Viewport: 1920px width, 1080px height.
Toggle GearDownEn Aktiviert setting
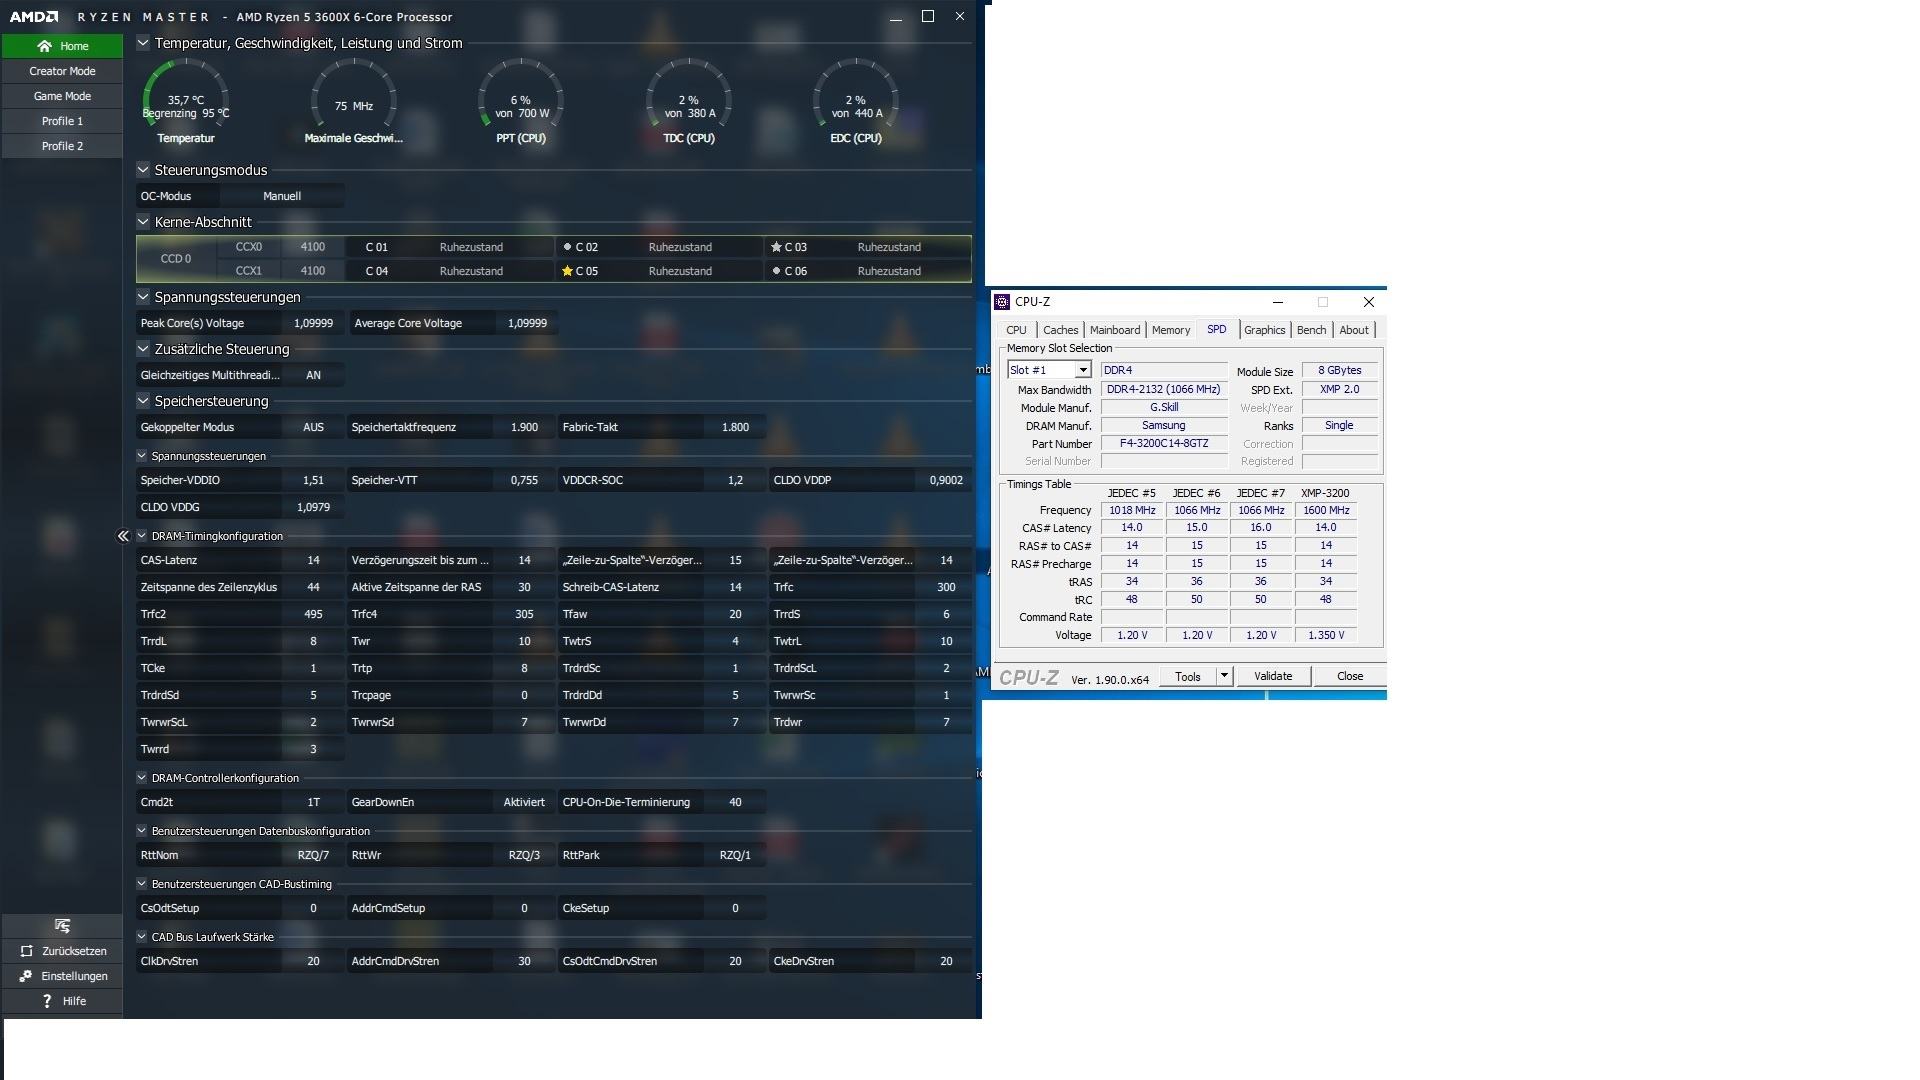tap(524, 802)
